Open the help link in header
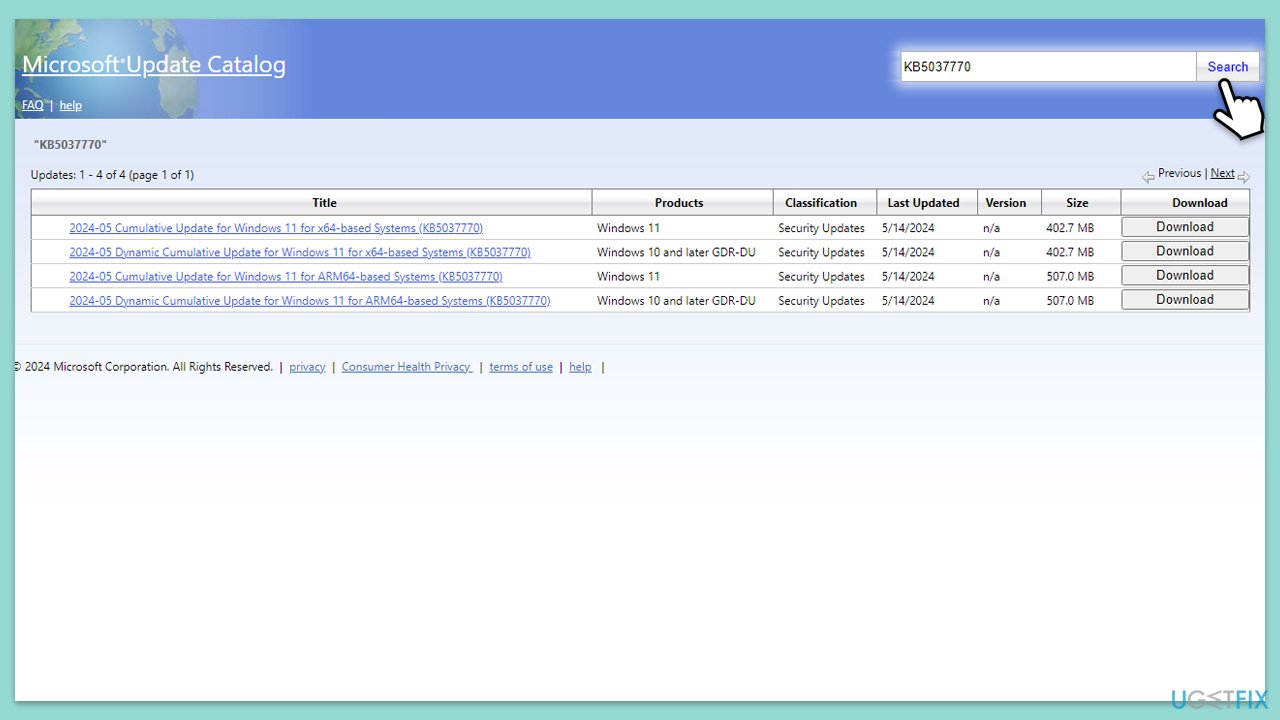The height and width of the screenshot is (720, 1280). click(x=70, y=105)
